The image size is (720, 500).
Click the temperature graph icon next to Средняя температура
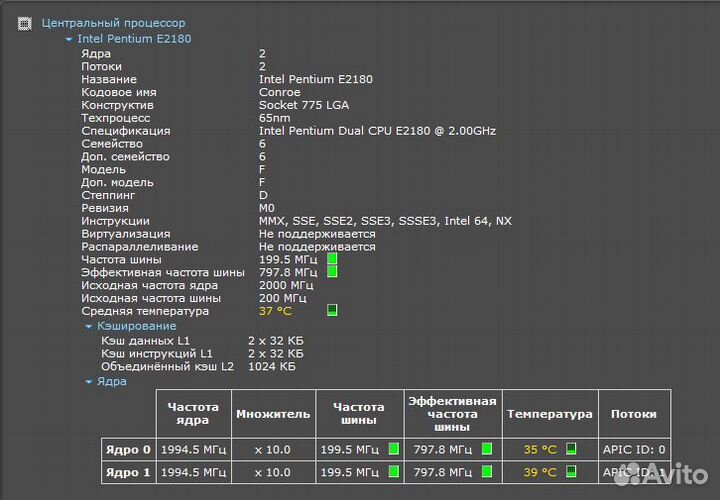click(x=332, y=310)
